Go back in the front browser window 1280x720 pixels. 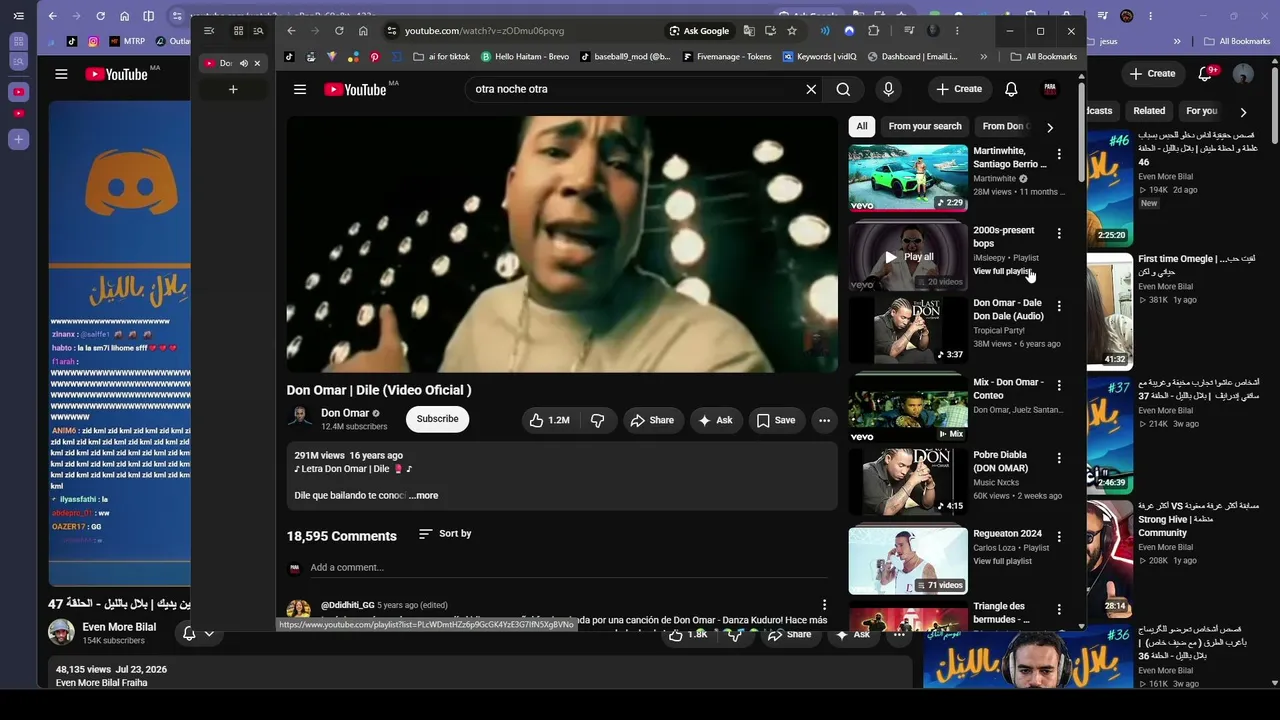click(x=291, y=31)
